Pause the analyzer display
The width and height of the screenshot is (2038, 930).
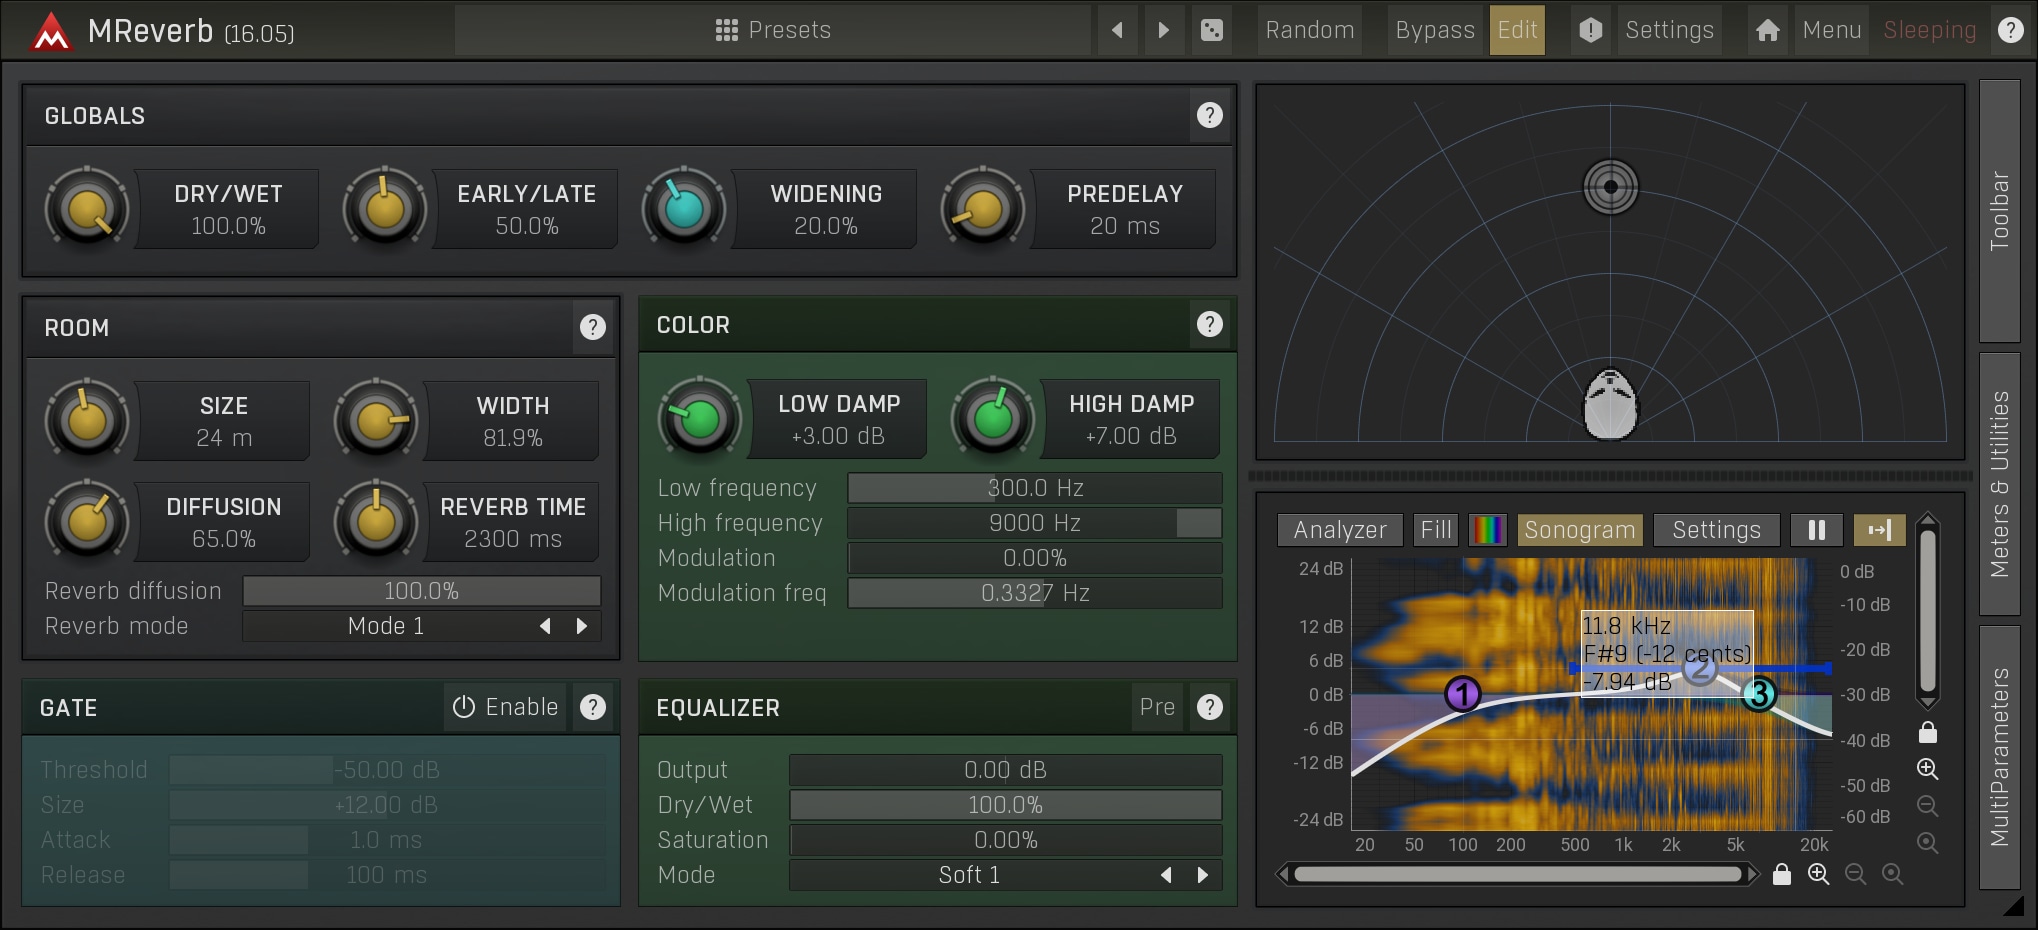pyautogui.click(x=1817, y=530)
